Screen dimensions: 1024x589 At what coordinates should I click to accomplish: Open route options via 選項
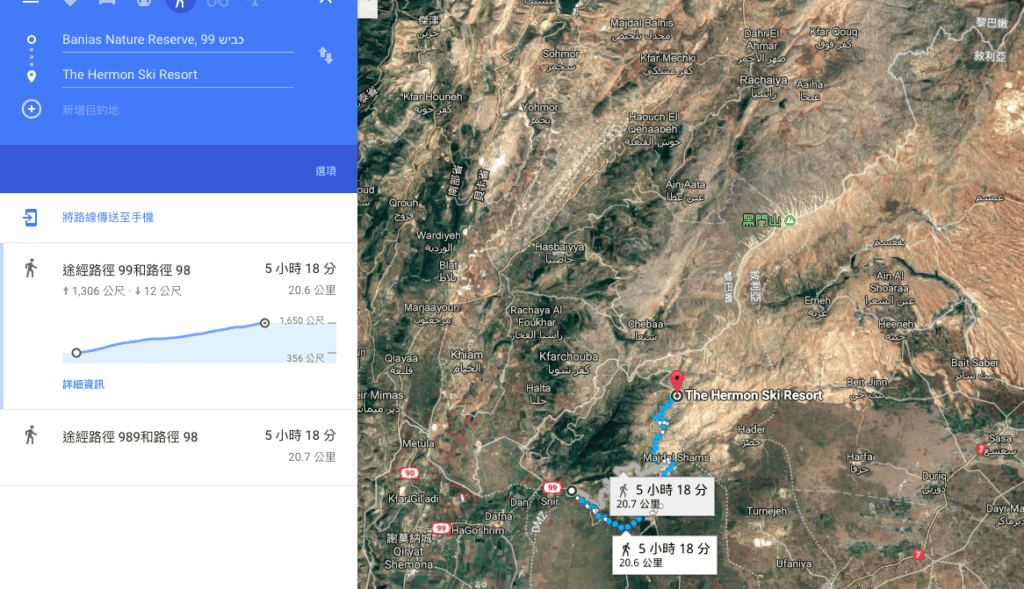point(325,171)
